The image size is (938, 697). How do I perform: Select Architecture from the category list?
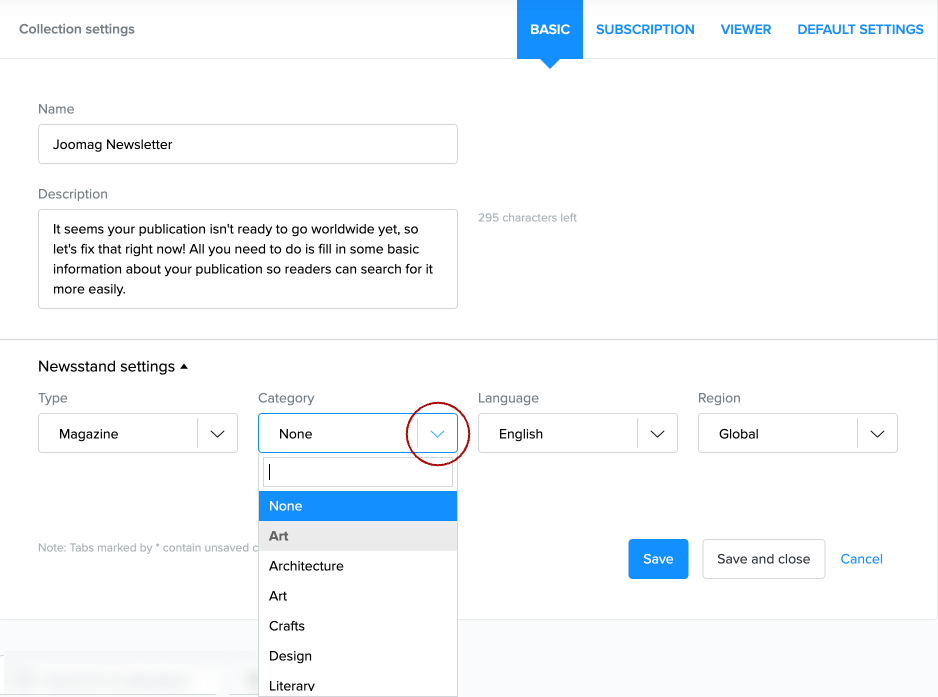[x=306, y=566]
